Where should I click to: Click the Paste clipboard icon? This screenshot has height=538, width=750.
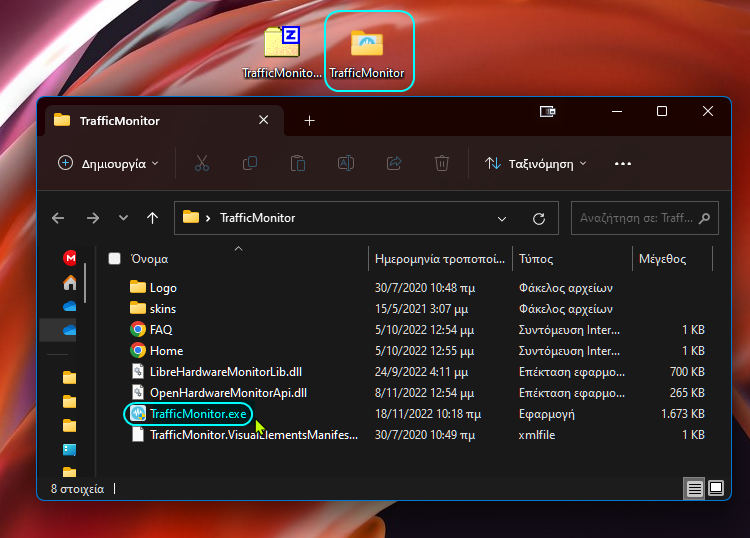(298, 164)
